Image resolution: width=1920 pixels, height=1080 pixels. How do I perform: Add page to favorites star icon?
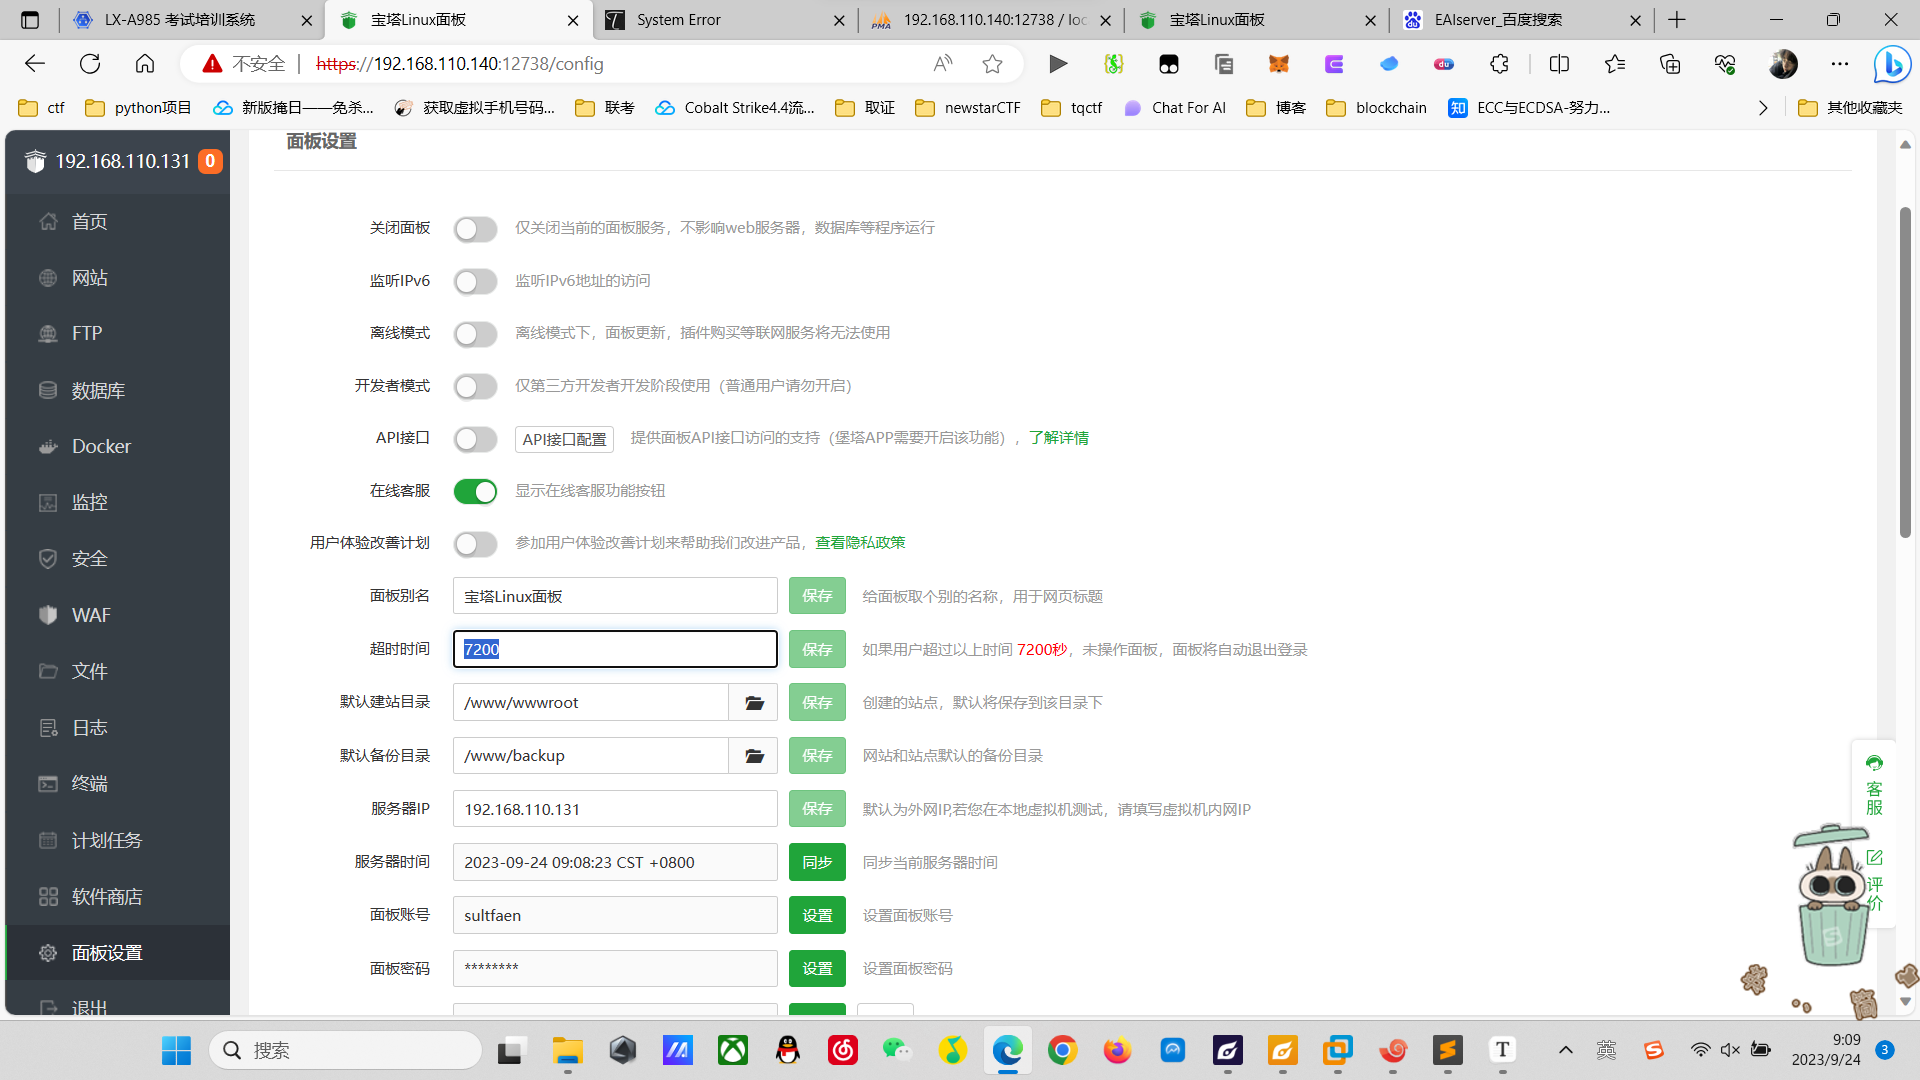tap(992, 64)
